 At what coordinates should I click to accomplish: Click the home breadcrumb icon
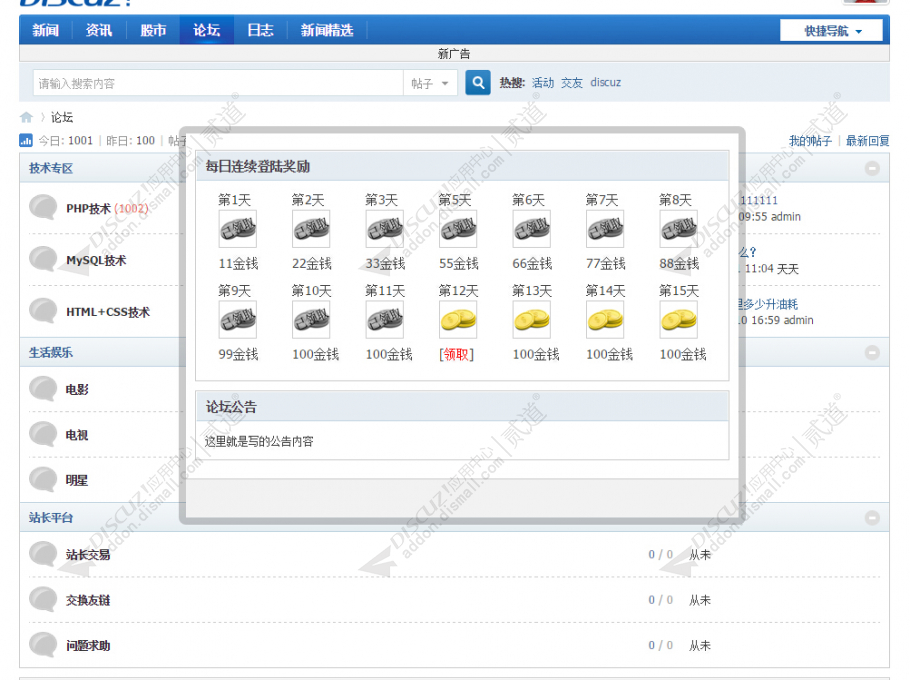click(26, 117)
